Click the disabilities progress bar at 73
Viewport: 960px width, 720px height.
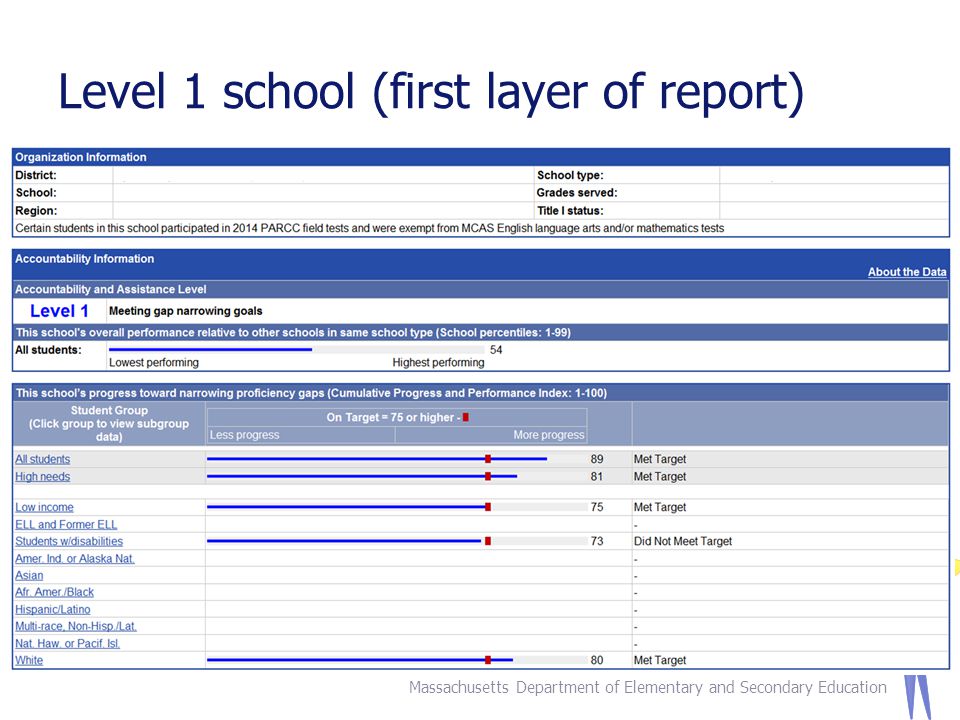pyautogui.click(x=397, y=541)
